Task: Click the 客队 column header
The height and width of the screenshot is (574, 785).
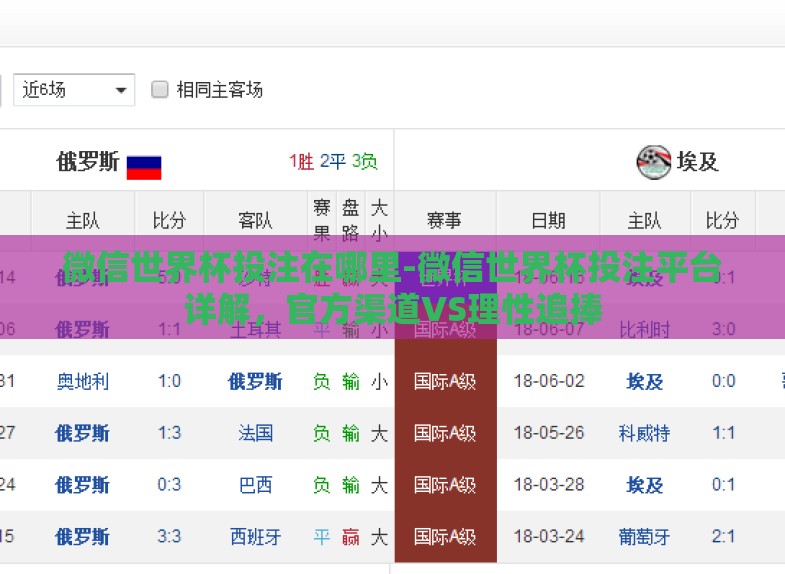Action: coord(255,220)
